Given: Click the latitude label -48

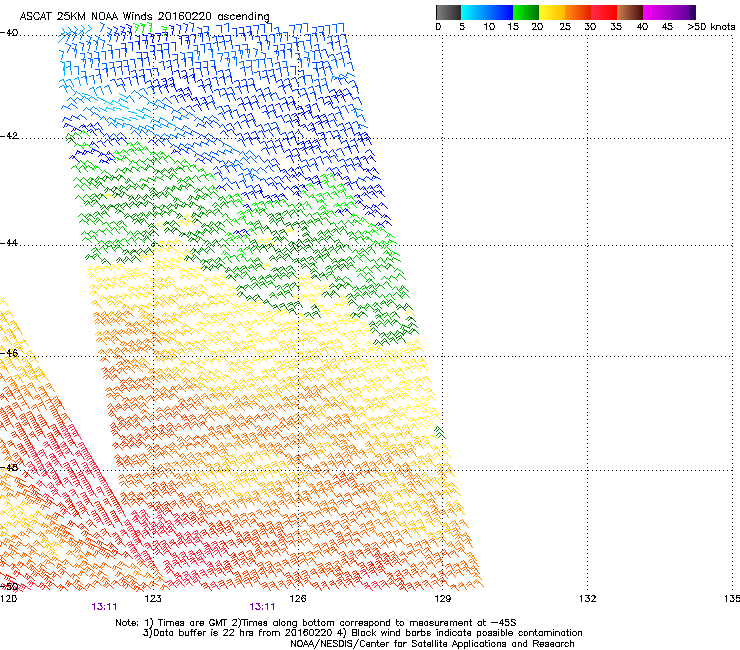Looking at the screenshot, I should point(9,467).
